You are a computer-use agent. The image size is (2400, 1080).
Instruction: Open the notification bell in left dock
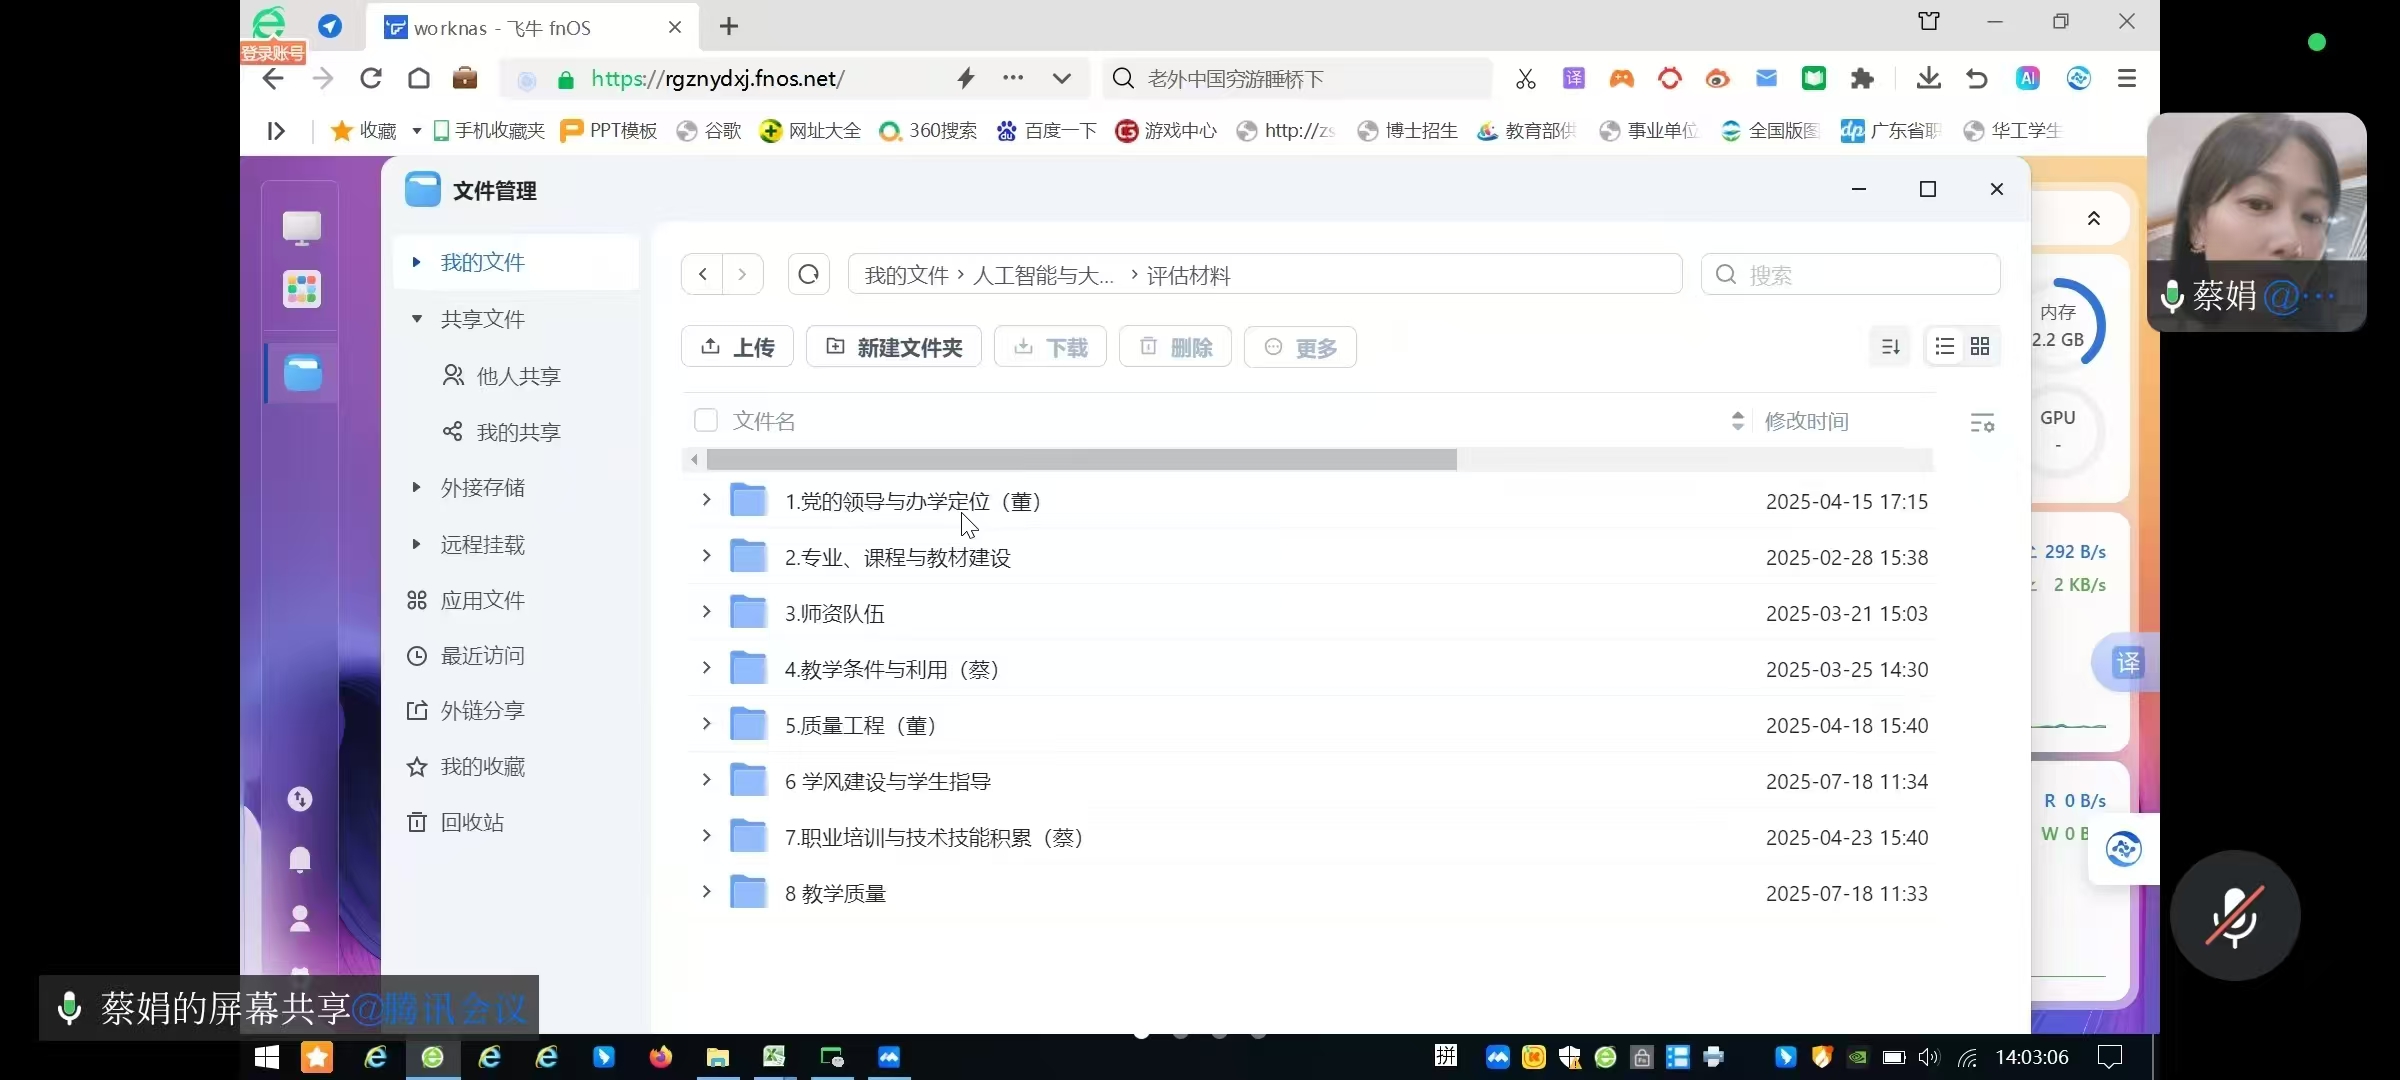tap(300, 859)
